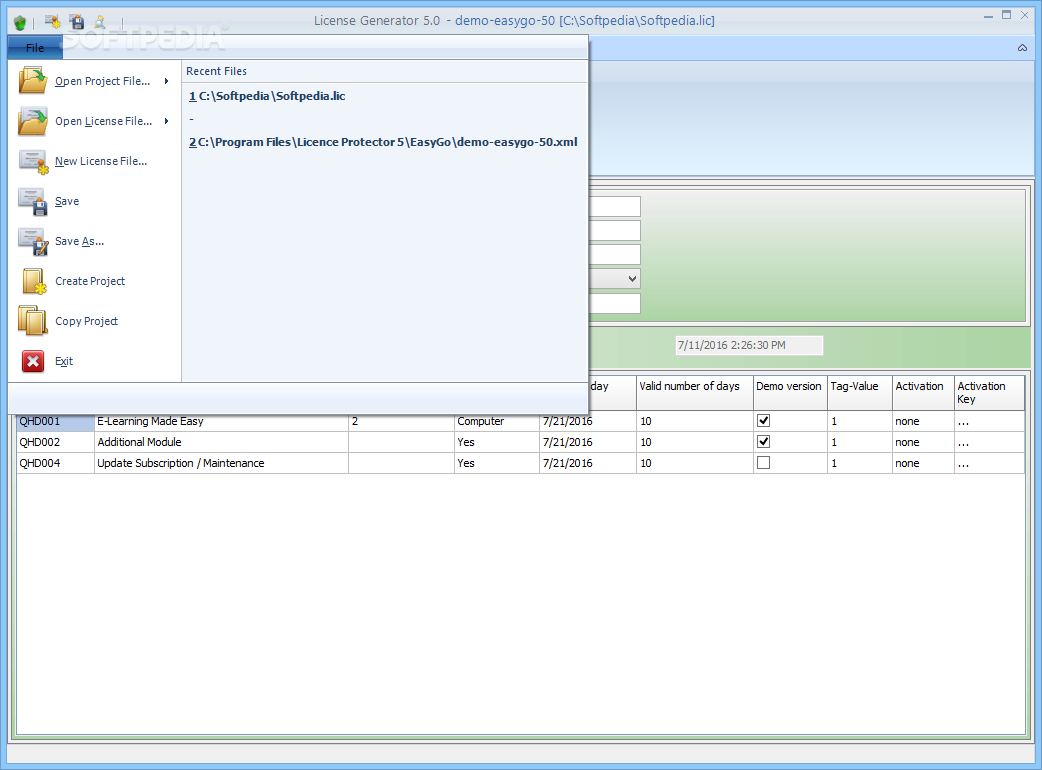The width and height of the screenshot is (1042, 770).
Task: Click the E-Learning Made Easy cell
Action: pos(221,421)
